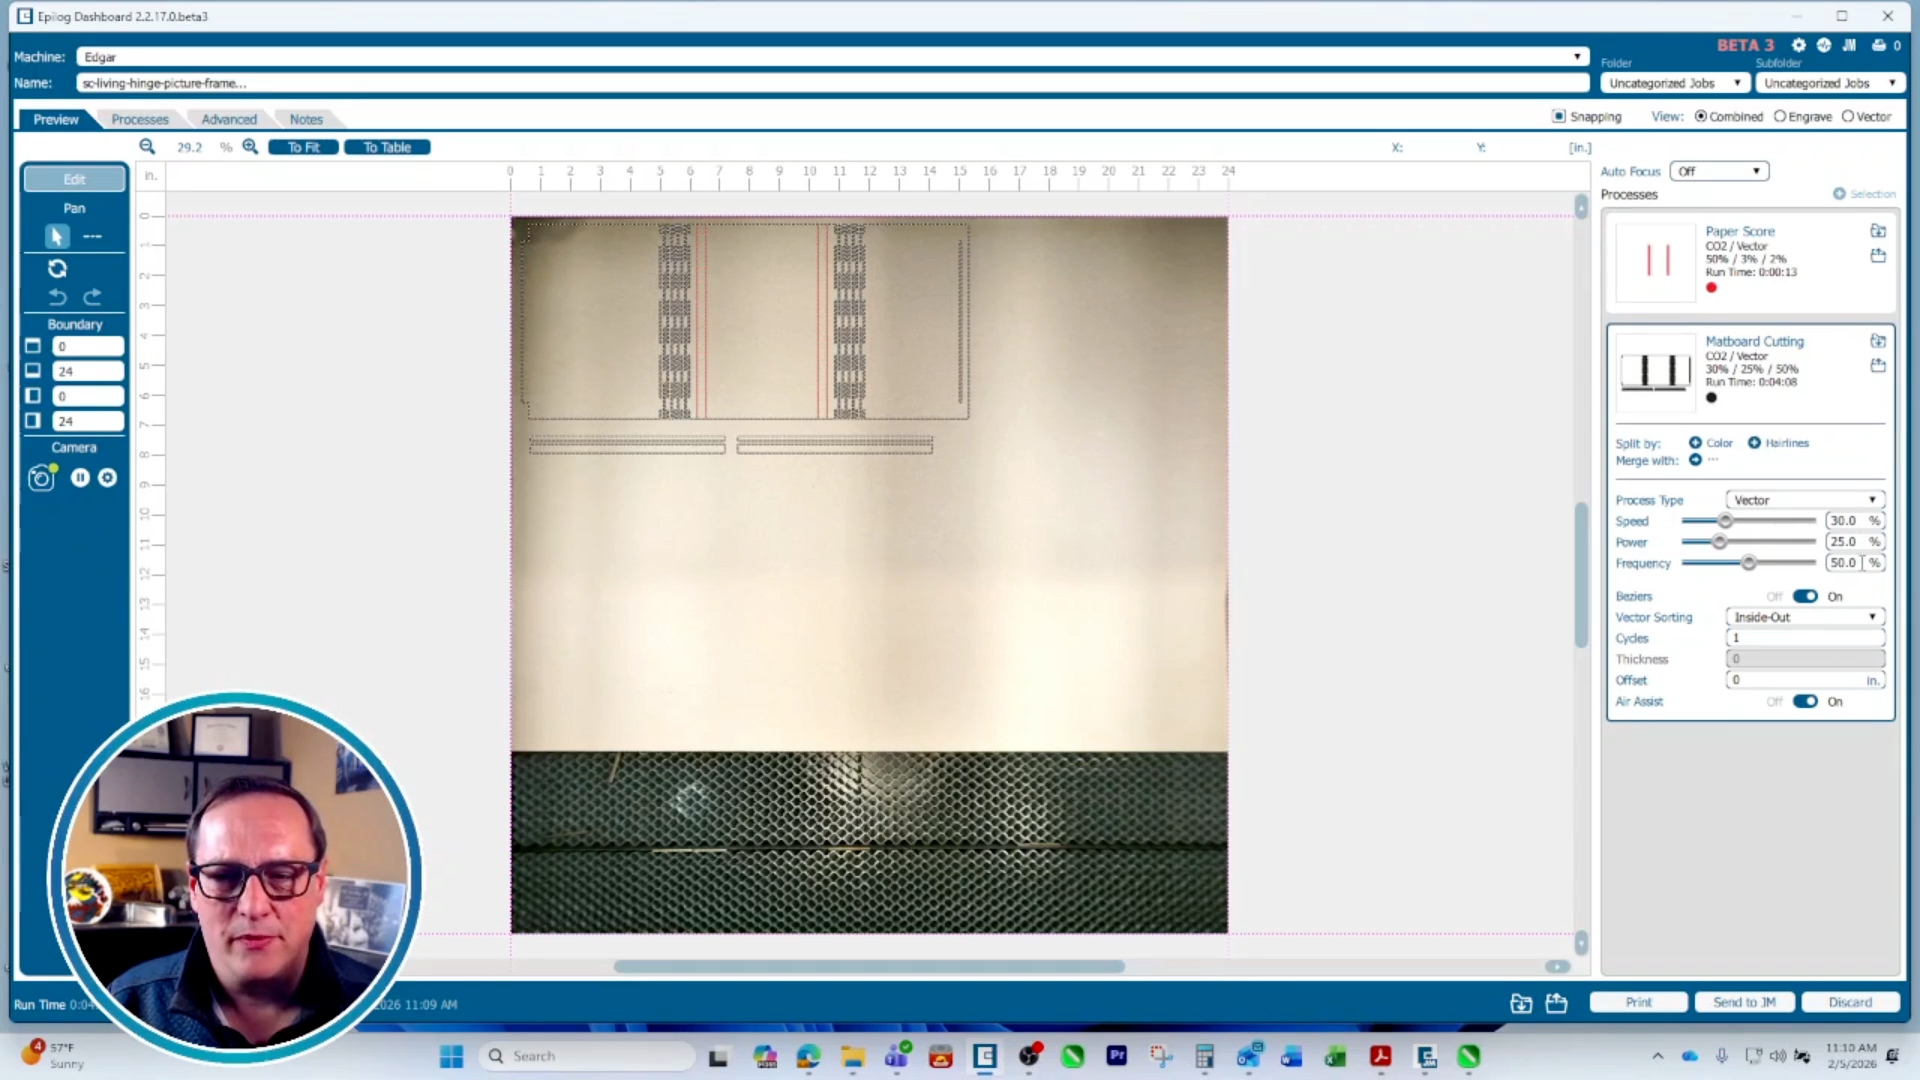
Task: Open the Machine dropdown showing Edgar
Action: 832,57
